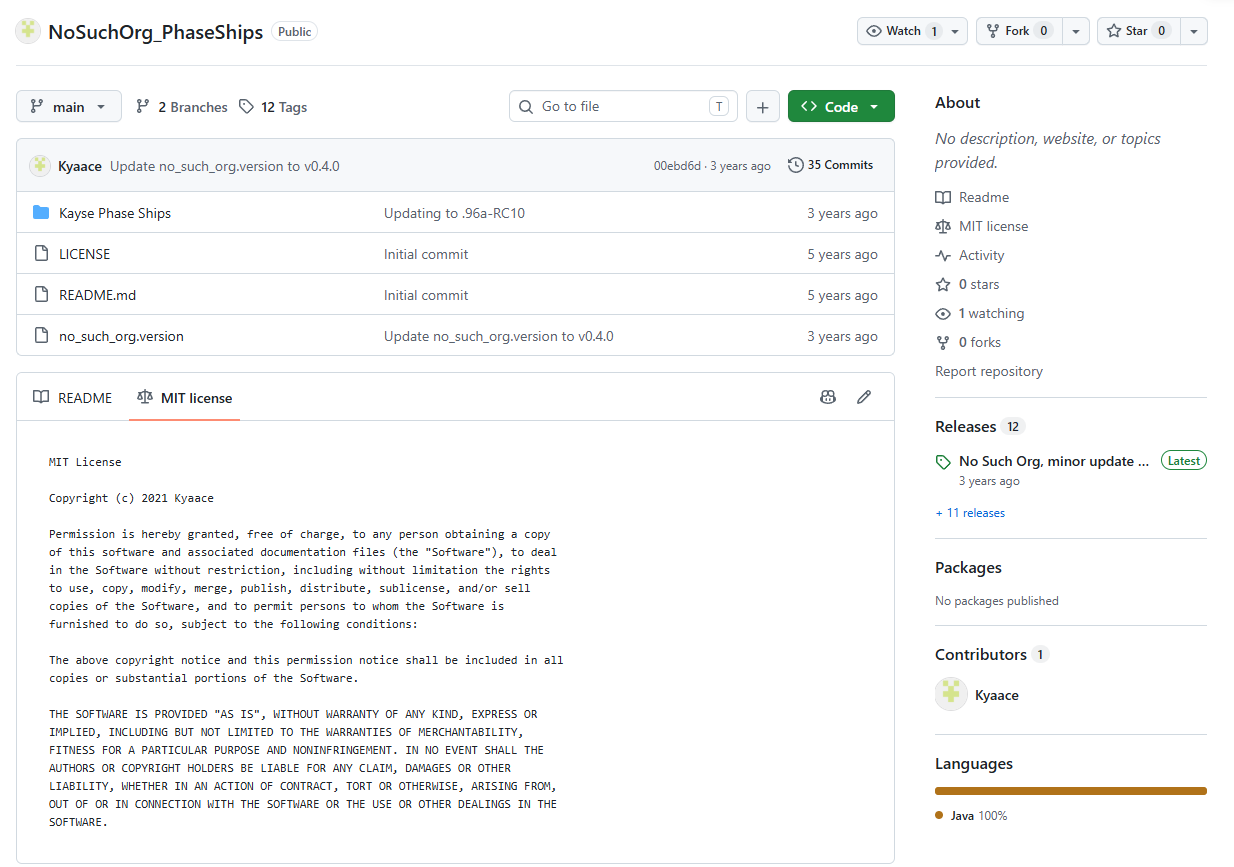Screen dimensions: 1234x867
Task: Open Readme link in About sidebar
Action: click(x=972, y=197)
